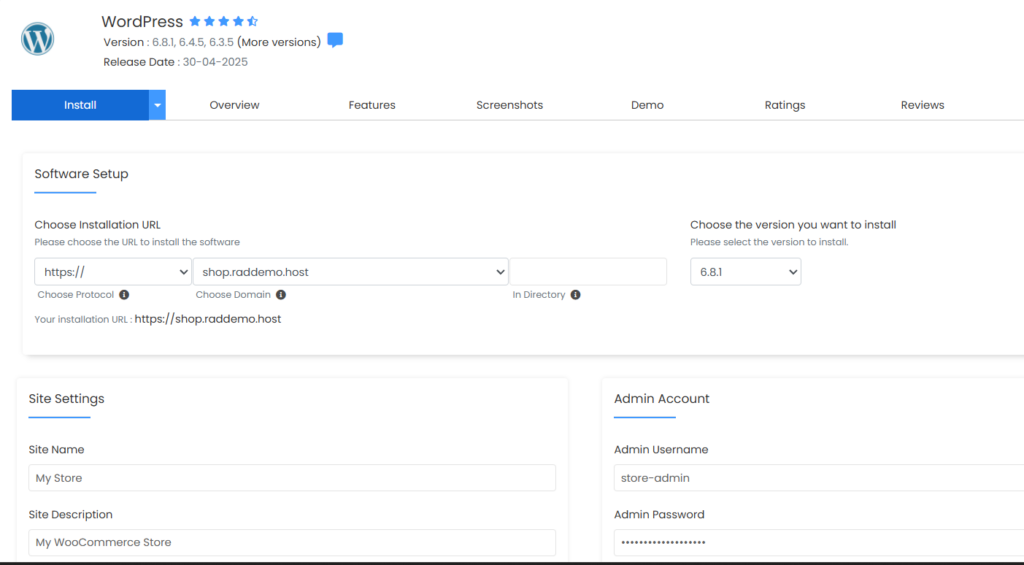Image resolution: width=1024 pixels, height=565 pixels.
Task: Open the Demo tab
Action: click(x=647, y=105)
